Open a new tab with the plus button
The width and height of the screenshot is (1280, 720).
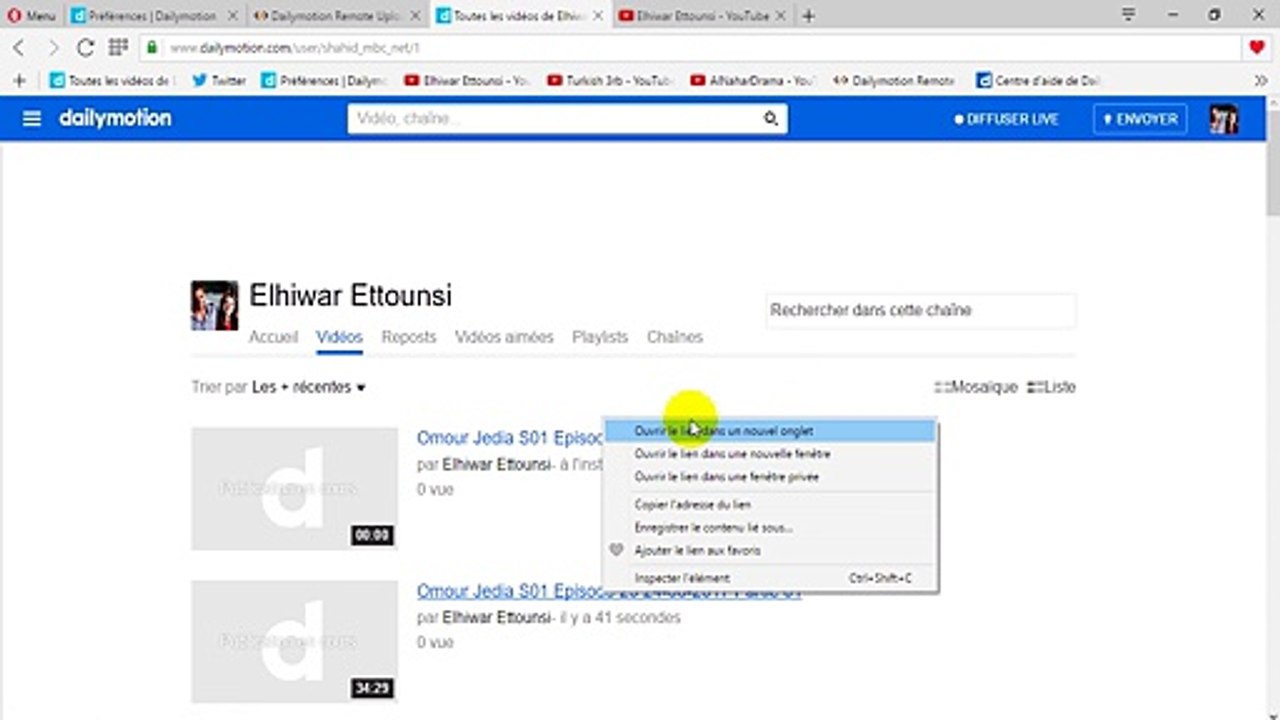pyautogui.click(x=808, y=16)
